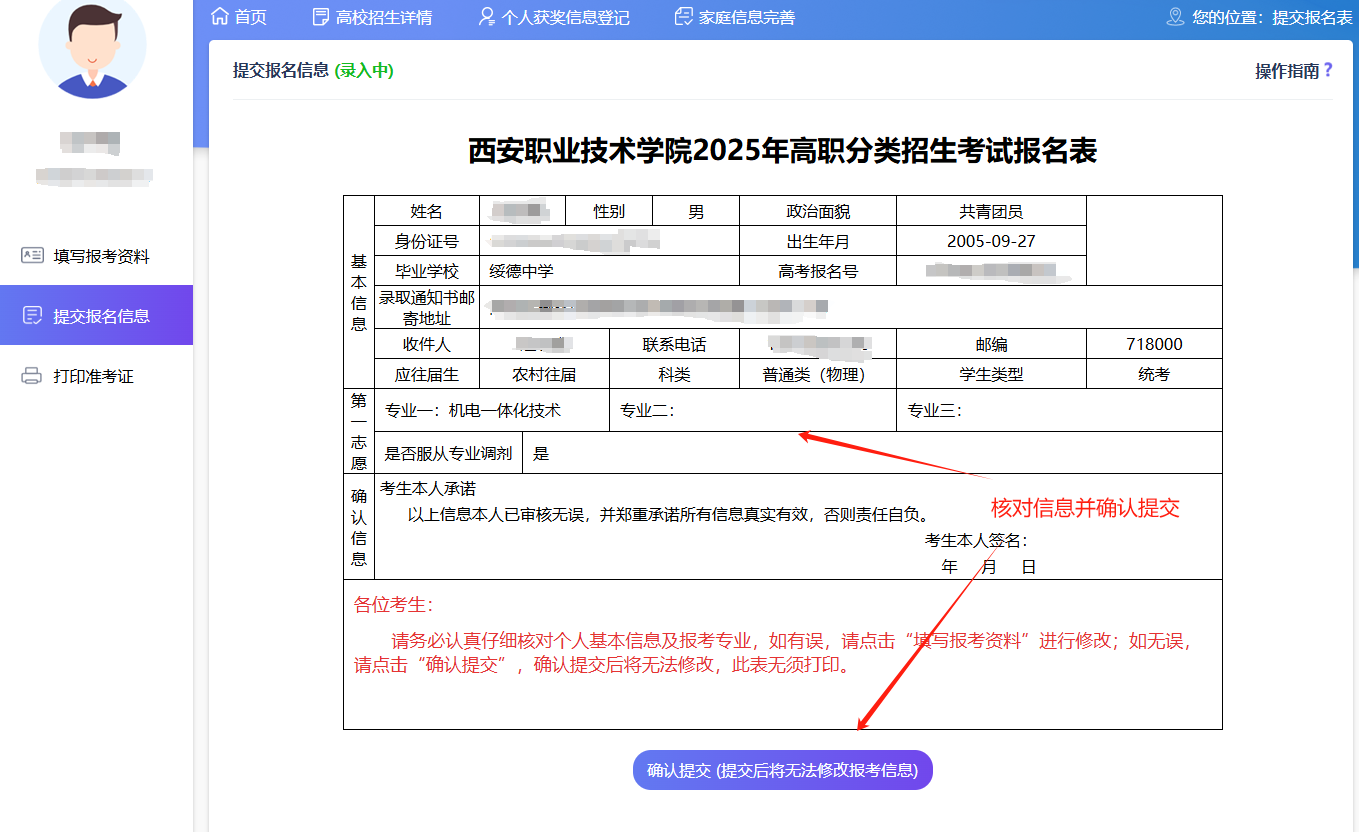Click the 家庭信息完善 icon

tap(684, 17)
